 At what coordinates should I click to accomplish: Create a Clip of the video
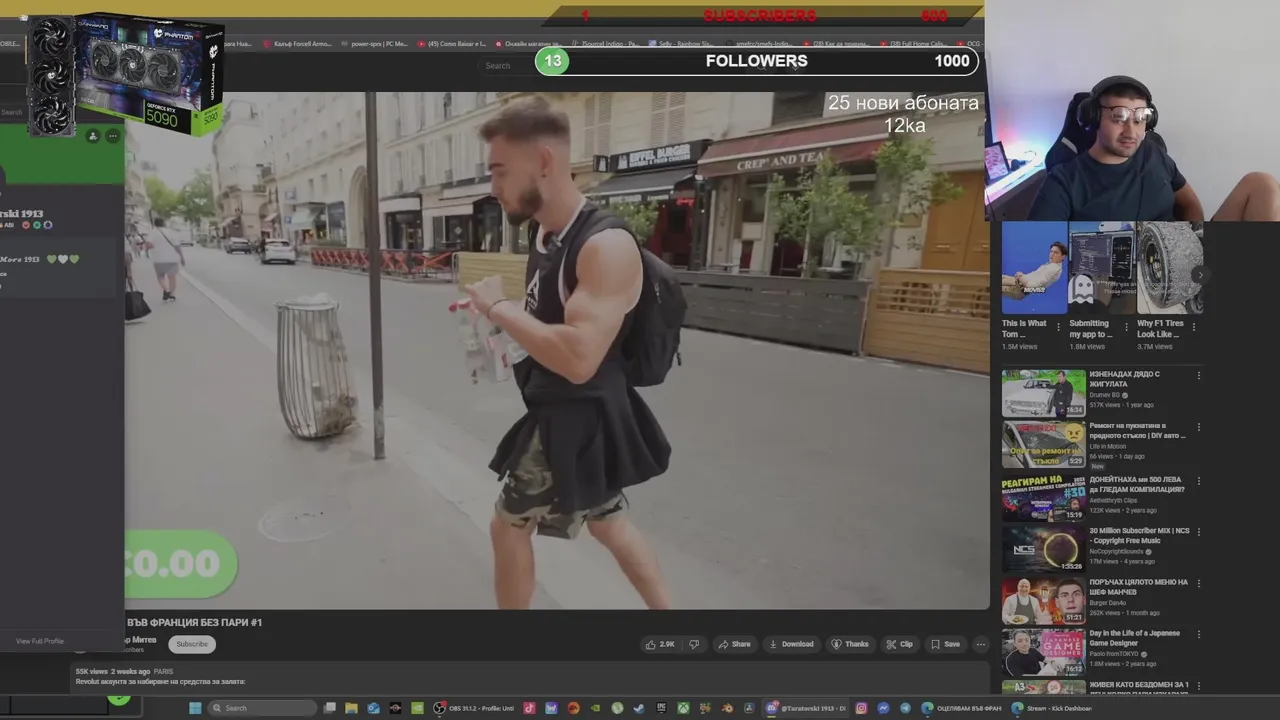coord(899,644)
